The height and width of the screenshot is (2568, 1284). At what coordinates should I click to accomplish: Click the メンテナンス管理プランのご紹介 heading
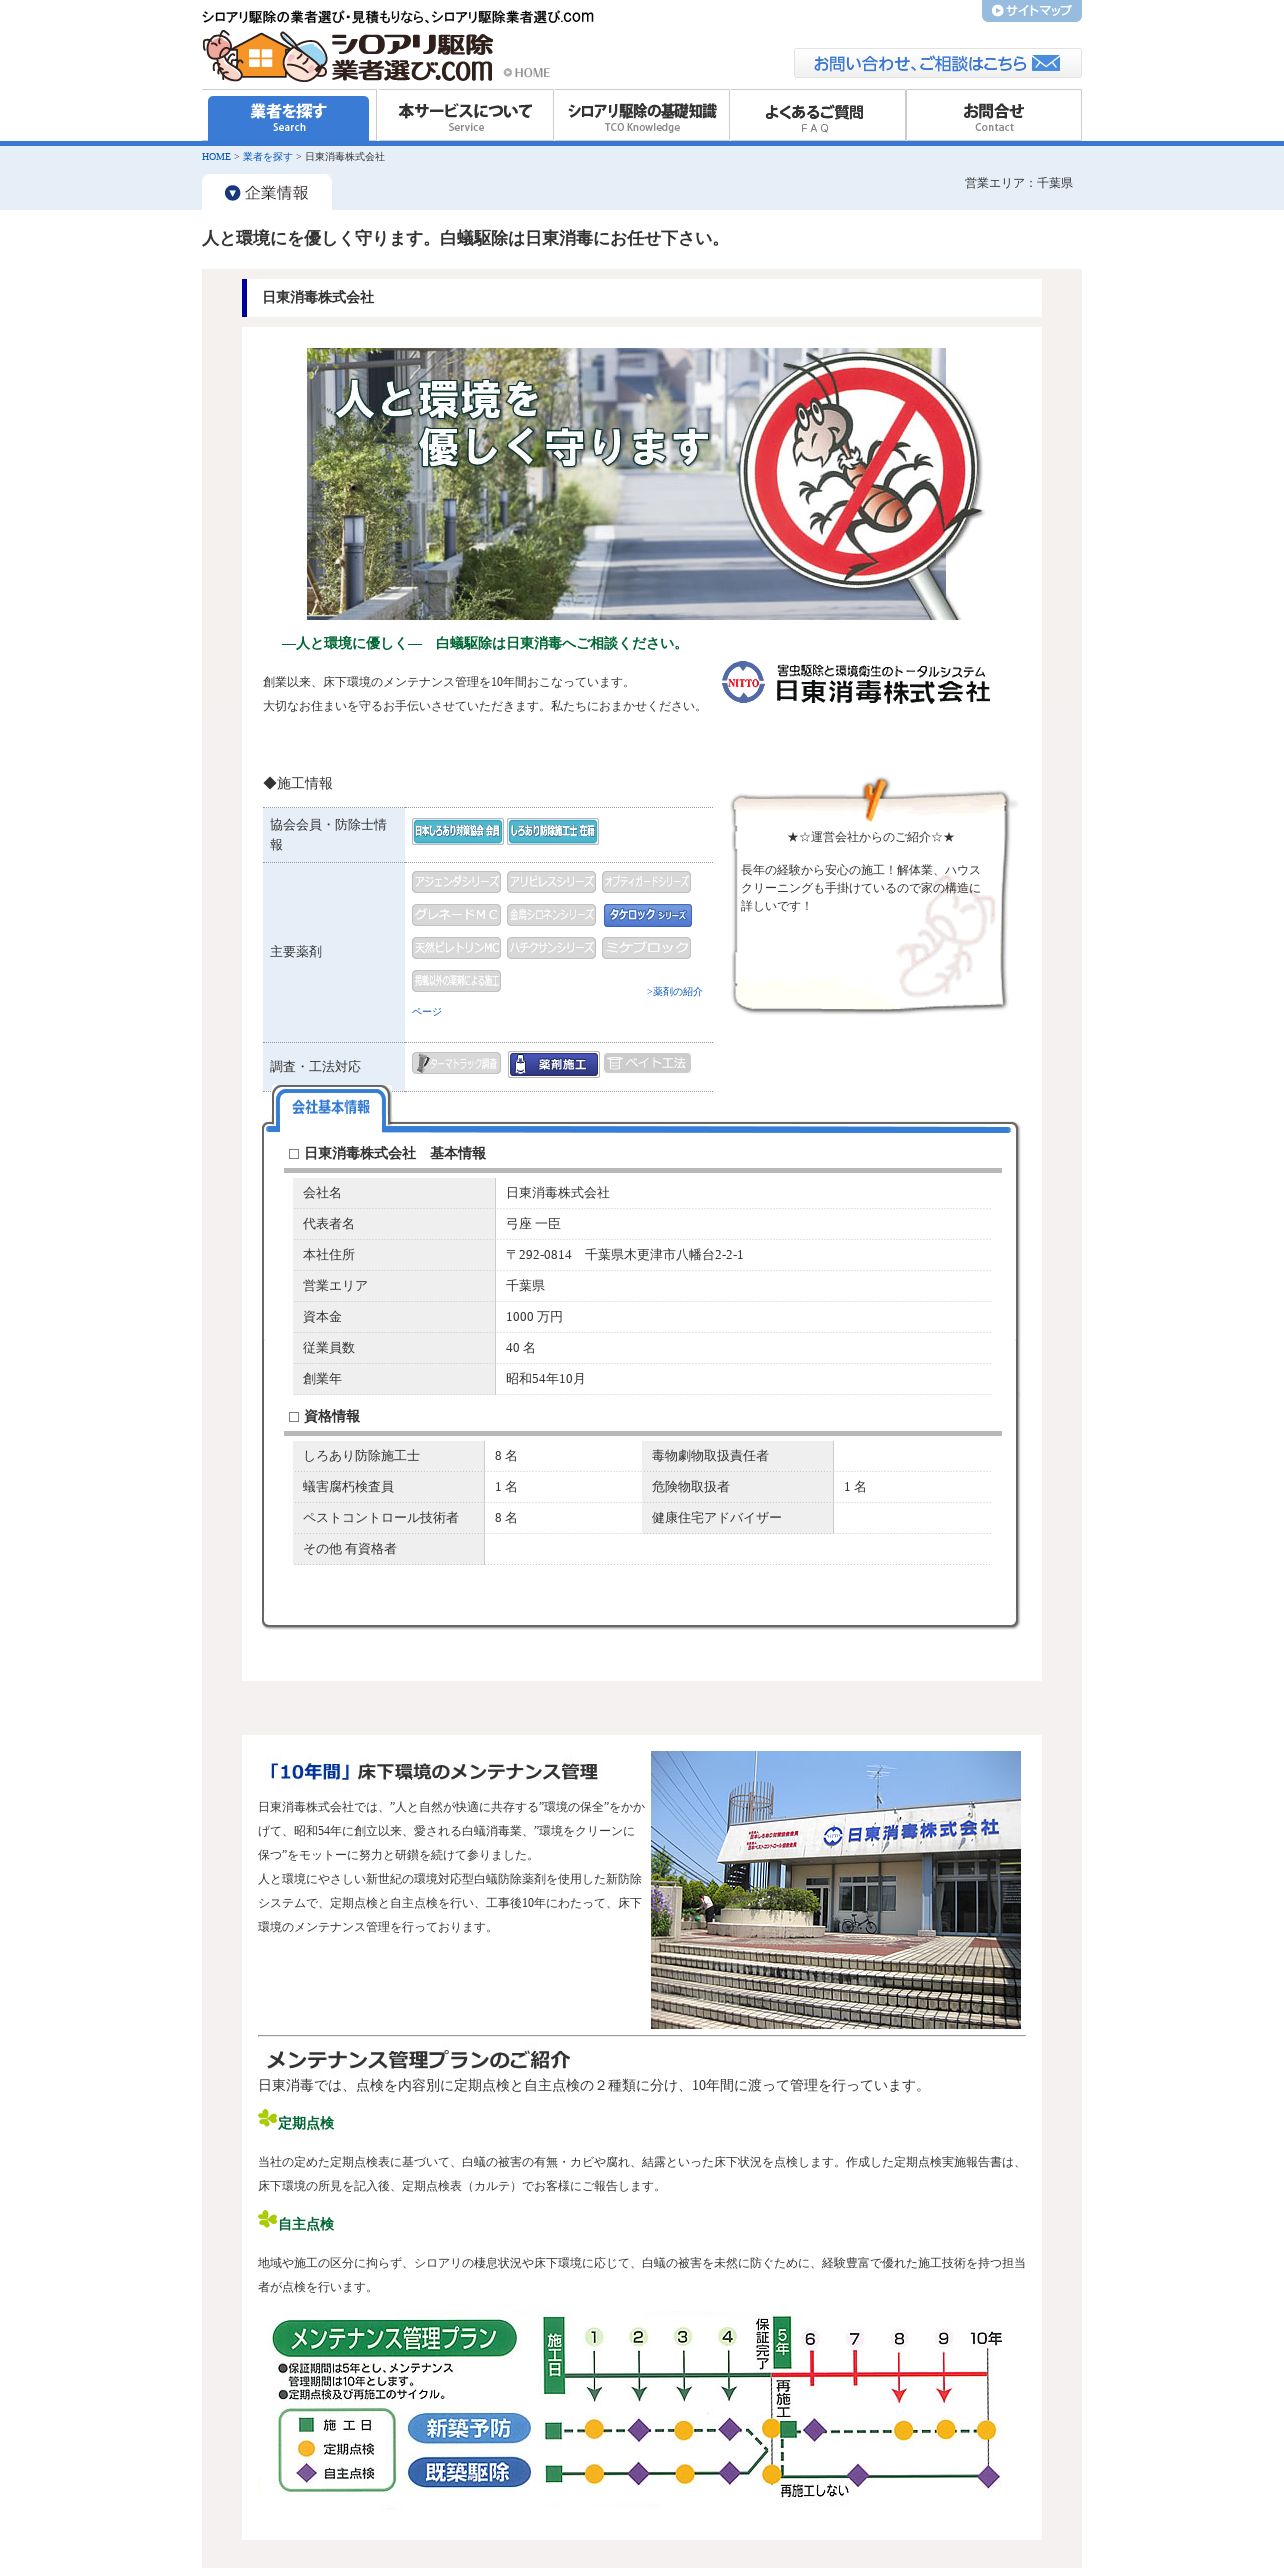418,2060
